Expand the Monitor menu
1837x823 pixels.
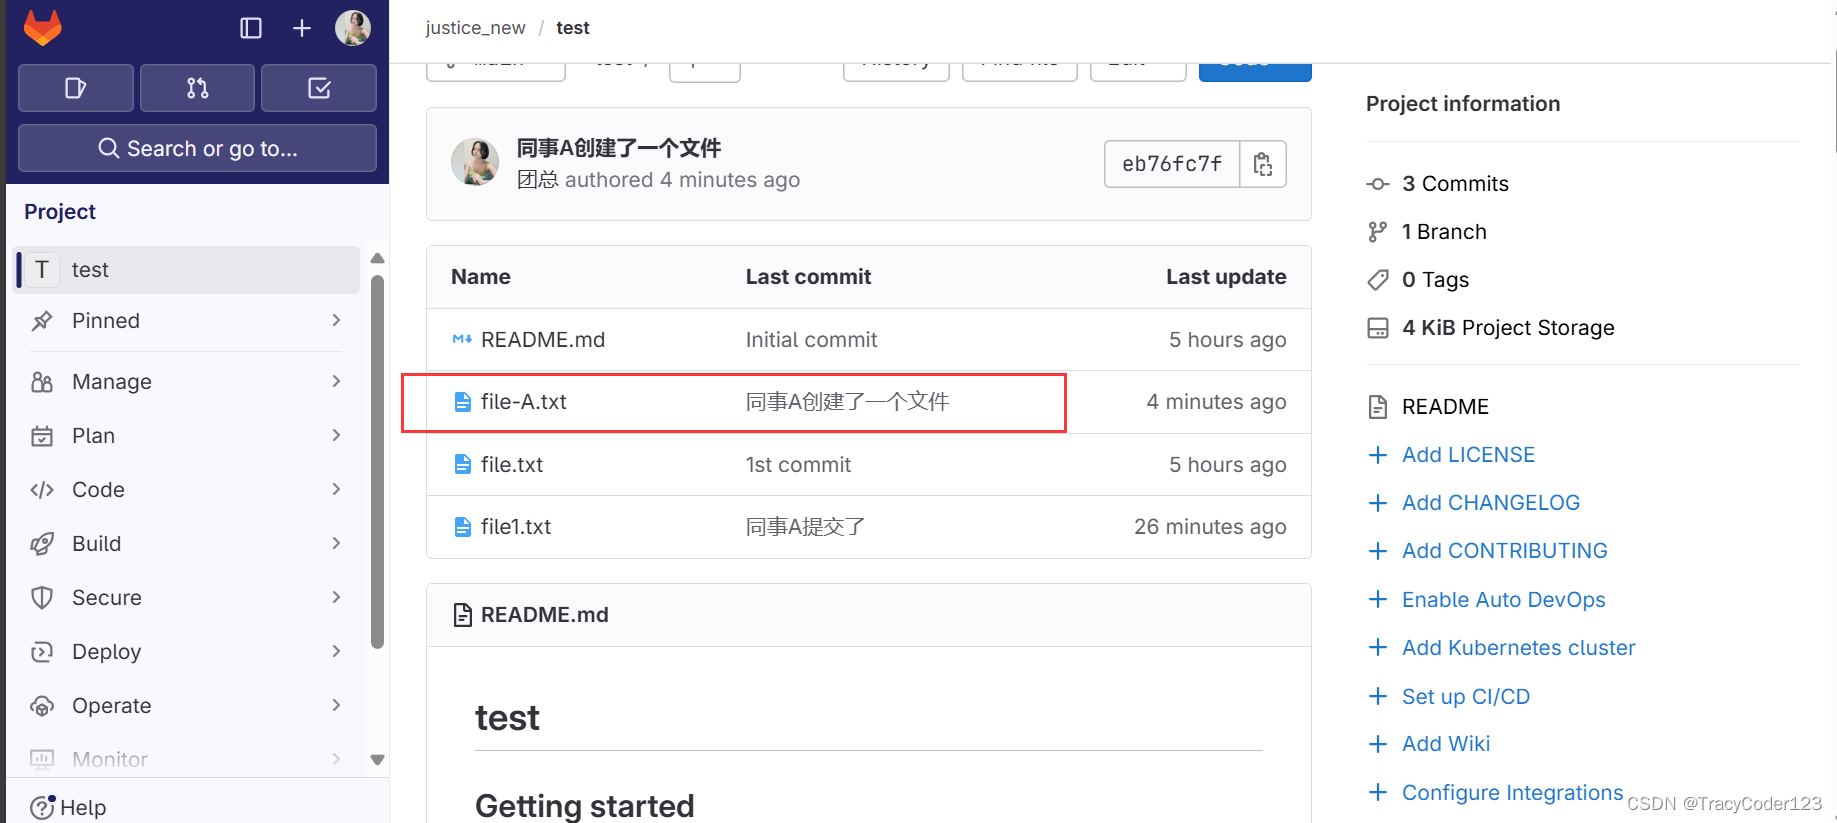[x=188, y=759]
